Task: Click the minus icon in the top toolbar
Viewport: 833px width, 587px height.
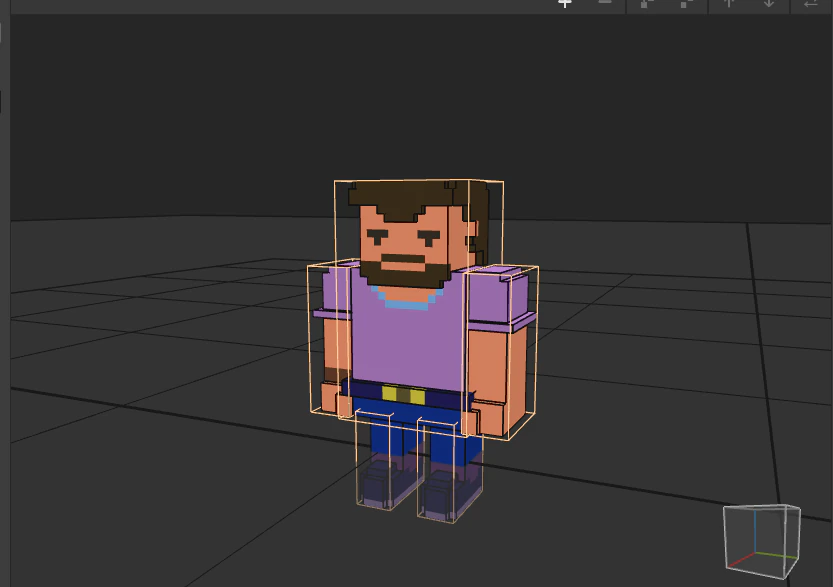Action: tap(605, 4)
